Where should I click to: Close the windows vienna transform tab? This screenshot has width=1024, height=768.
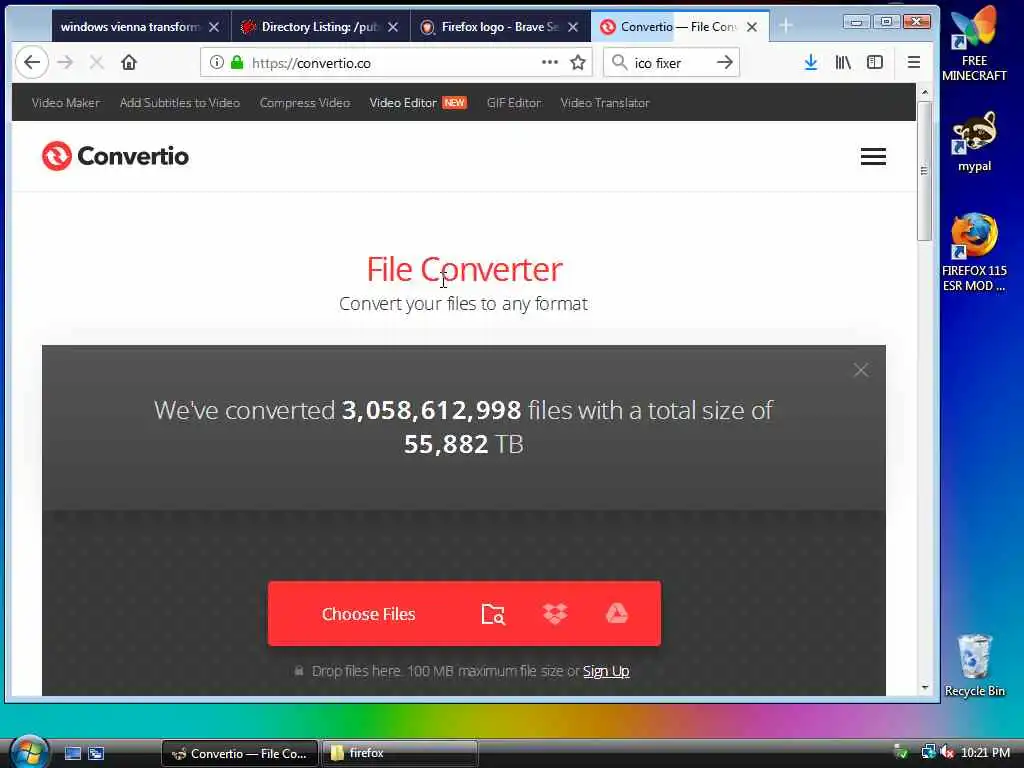[x=214, y=27]
